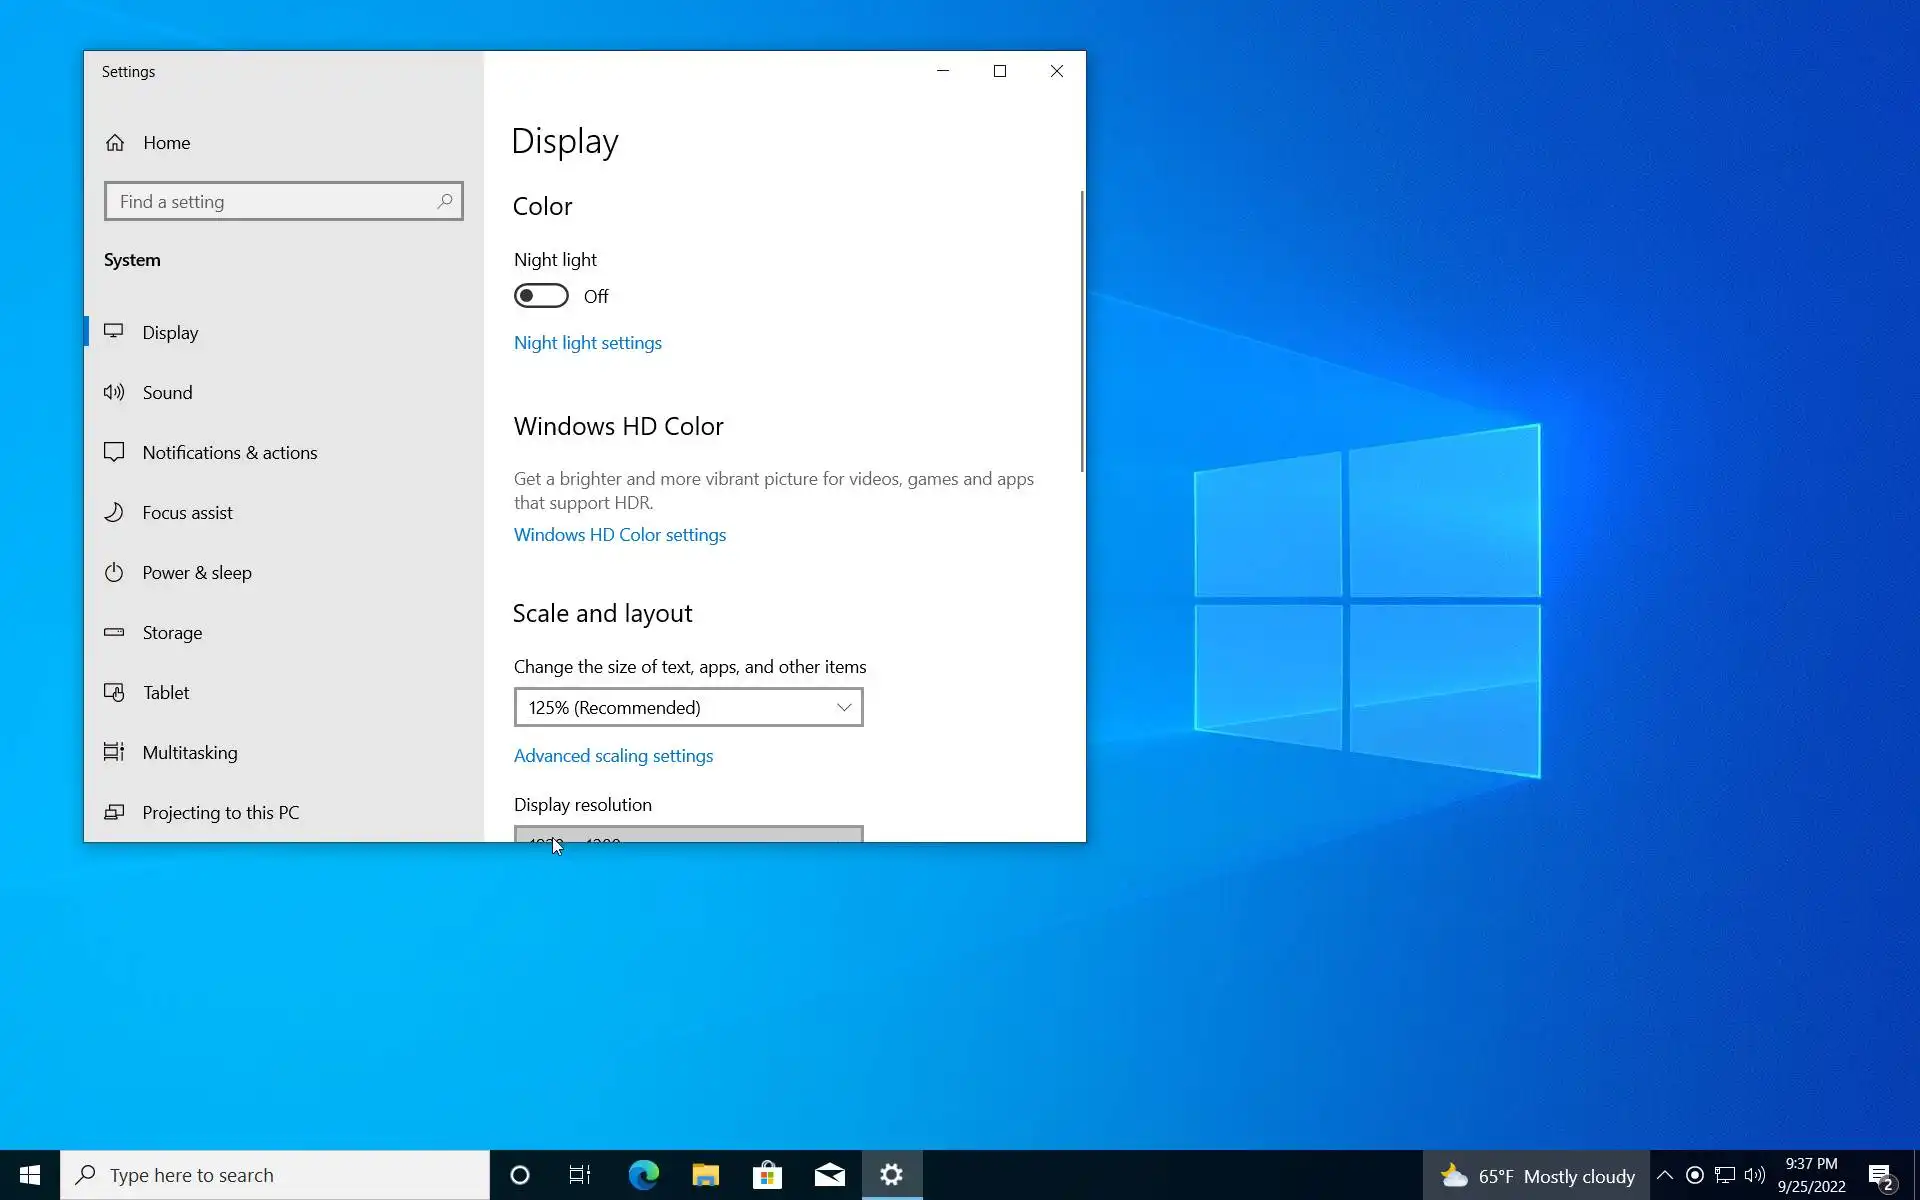Click the Find a setting search box
The width and height of the screenshot is (1920, 1200).
pyautogui.click(x=272, y=202)
